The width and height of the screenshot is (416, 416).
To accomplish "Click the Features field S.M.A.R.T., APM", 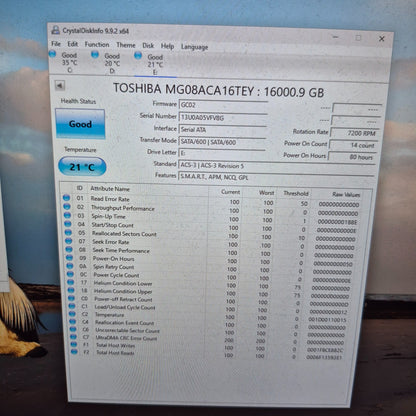I will (x=276, y=178).
